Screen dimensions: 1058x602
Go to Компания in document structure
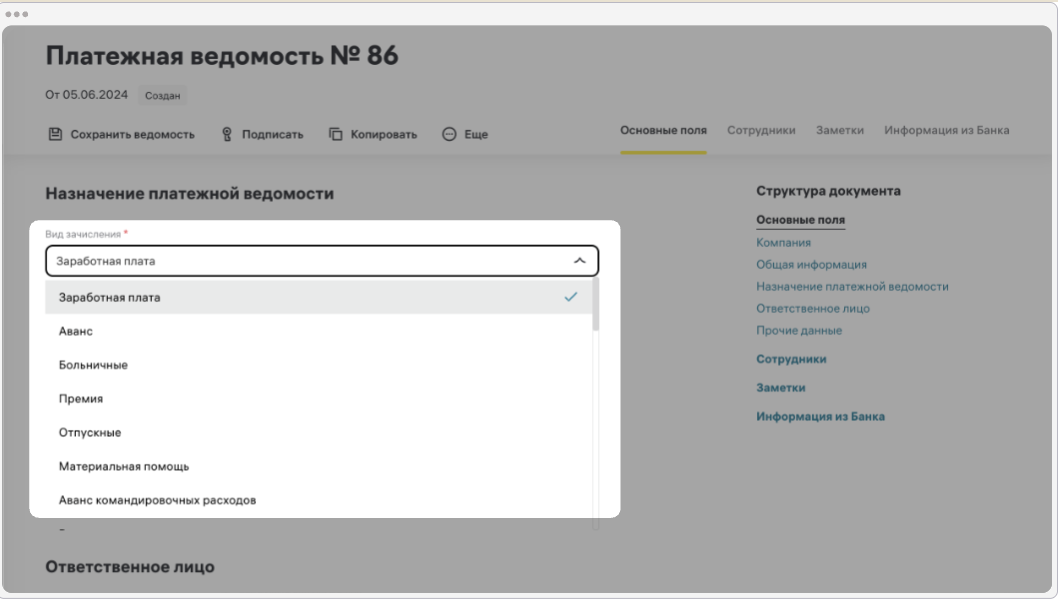[x=783, y=242]
